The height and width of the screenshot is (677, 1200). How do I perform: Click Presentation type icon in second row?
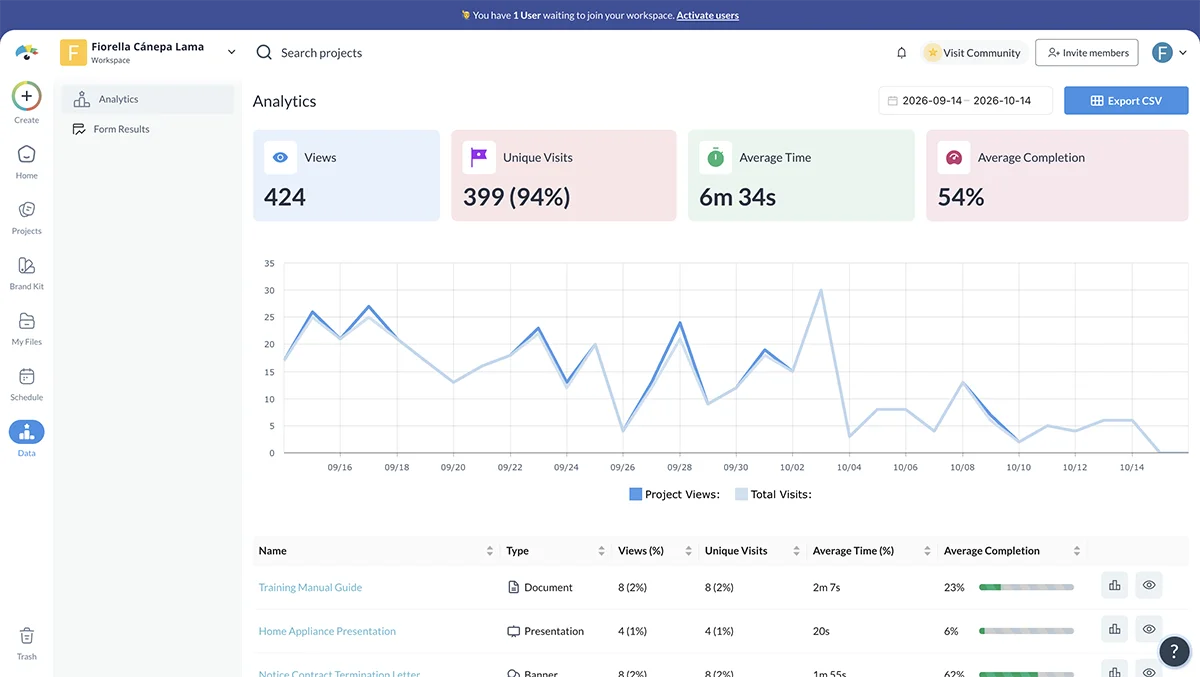pyautogui.click(x=514, y=631)
